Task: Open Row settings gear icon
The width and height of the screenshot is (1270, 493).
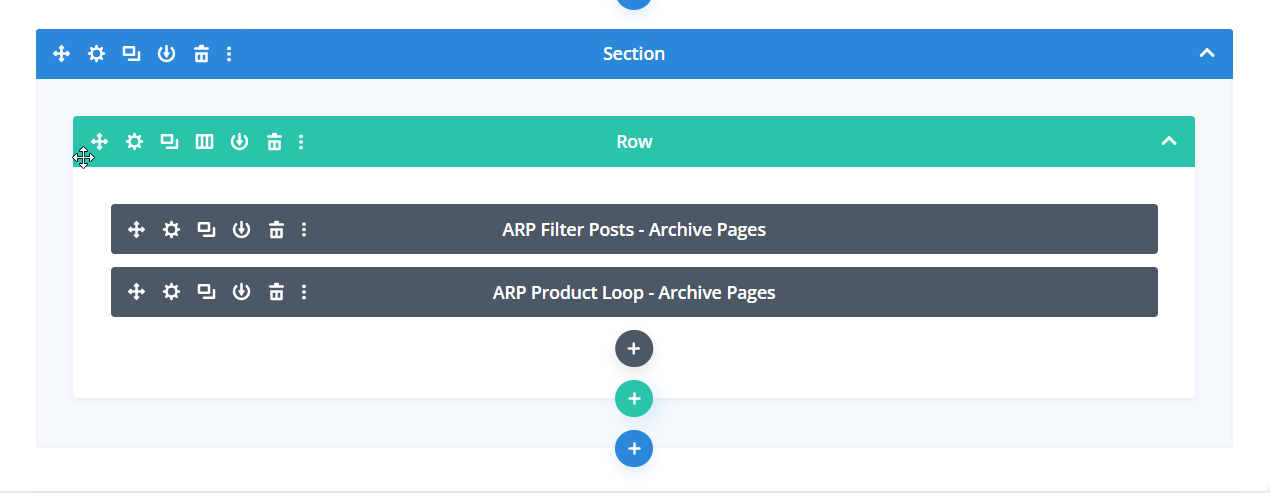Action: point(134,142)
